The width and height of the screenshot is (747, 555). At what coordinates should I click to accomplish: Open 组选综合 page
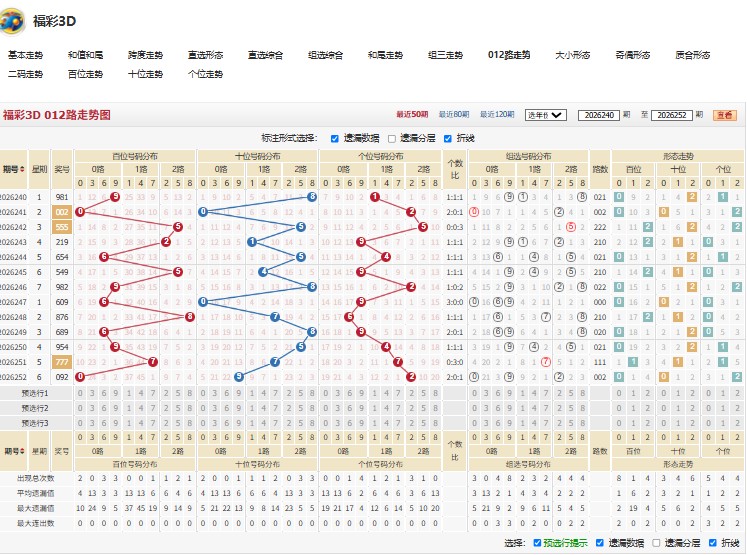[325, 55]
